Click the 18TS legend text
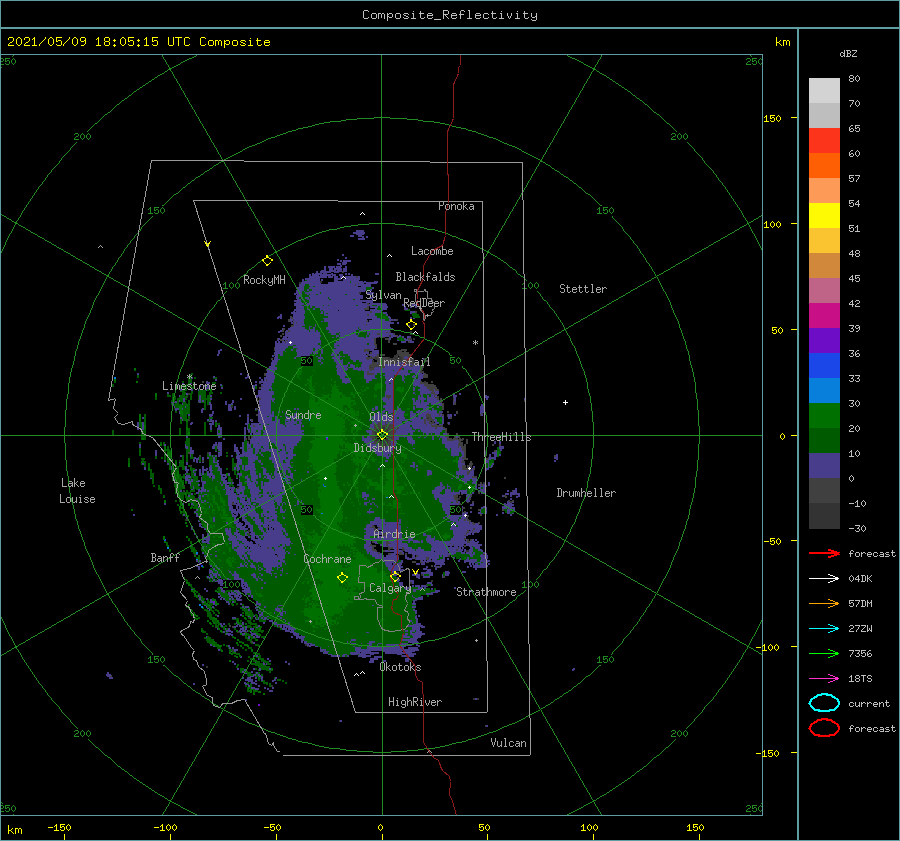Image resolution: width=900 pixels, height=841 pixels. point(860,679)
